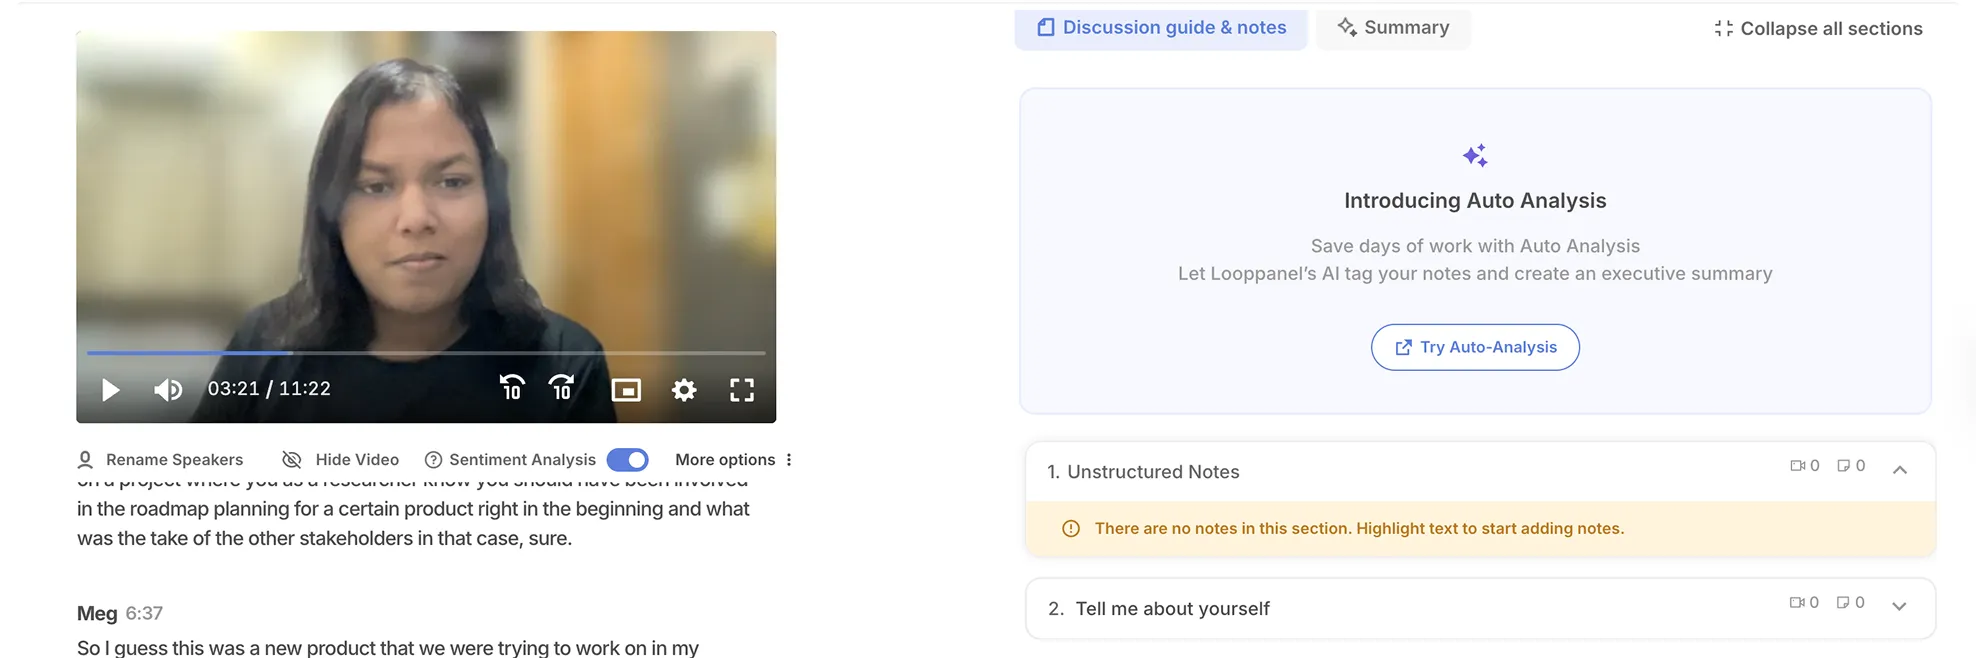Play the interview video

coord(110,390)
